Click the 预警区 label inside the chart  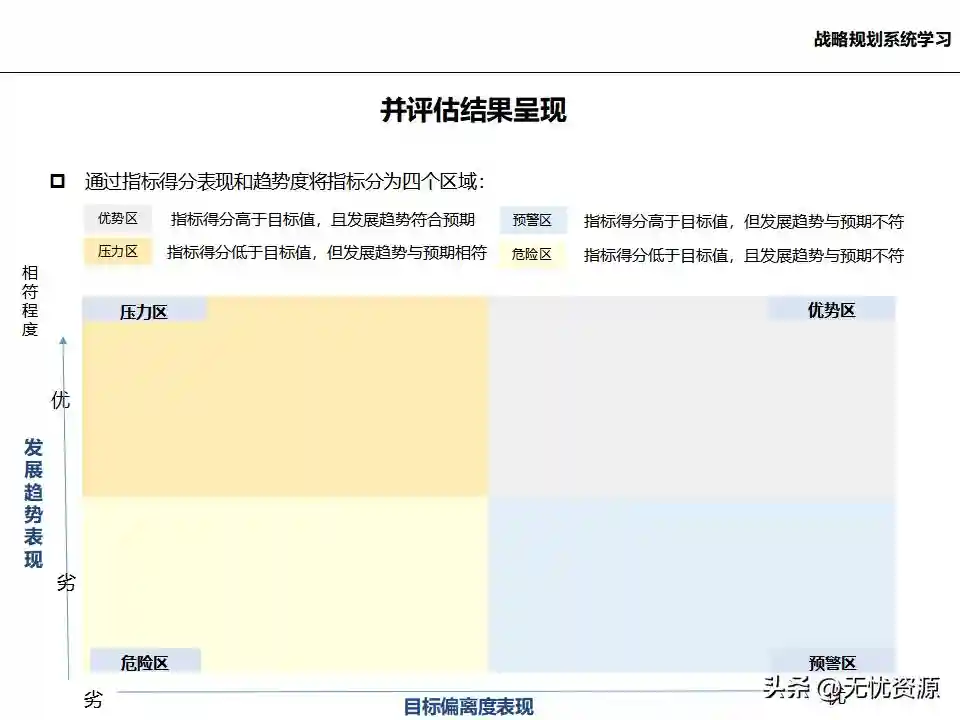(x=832, y=662)
